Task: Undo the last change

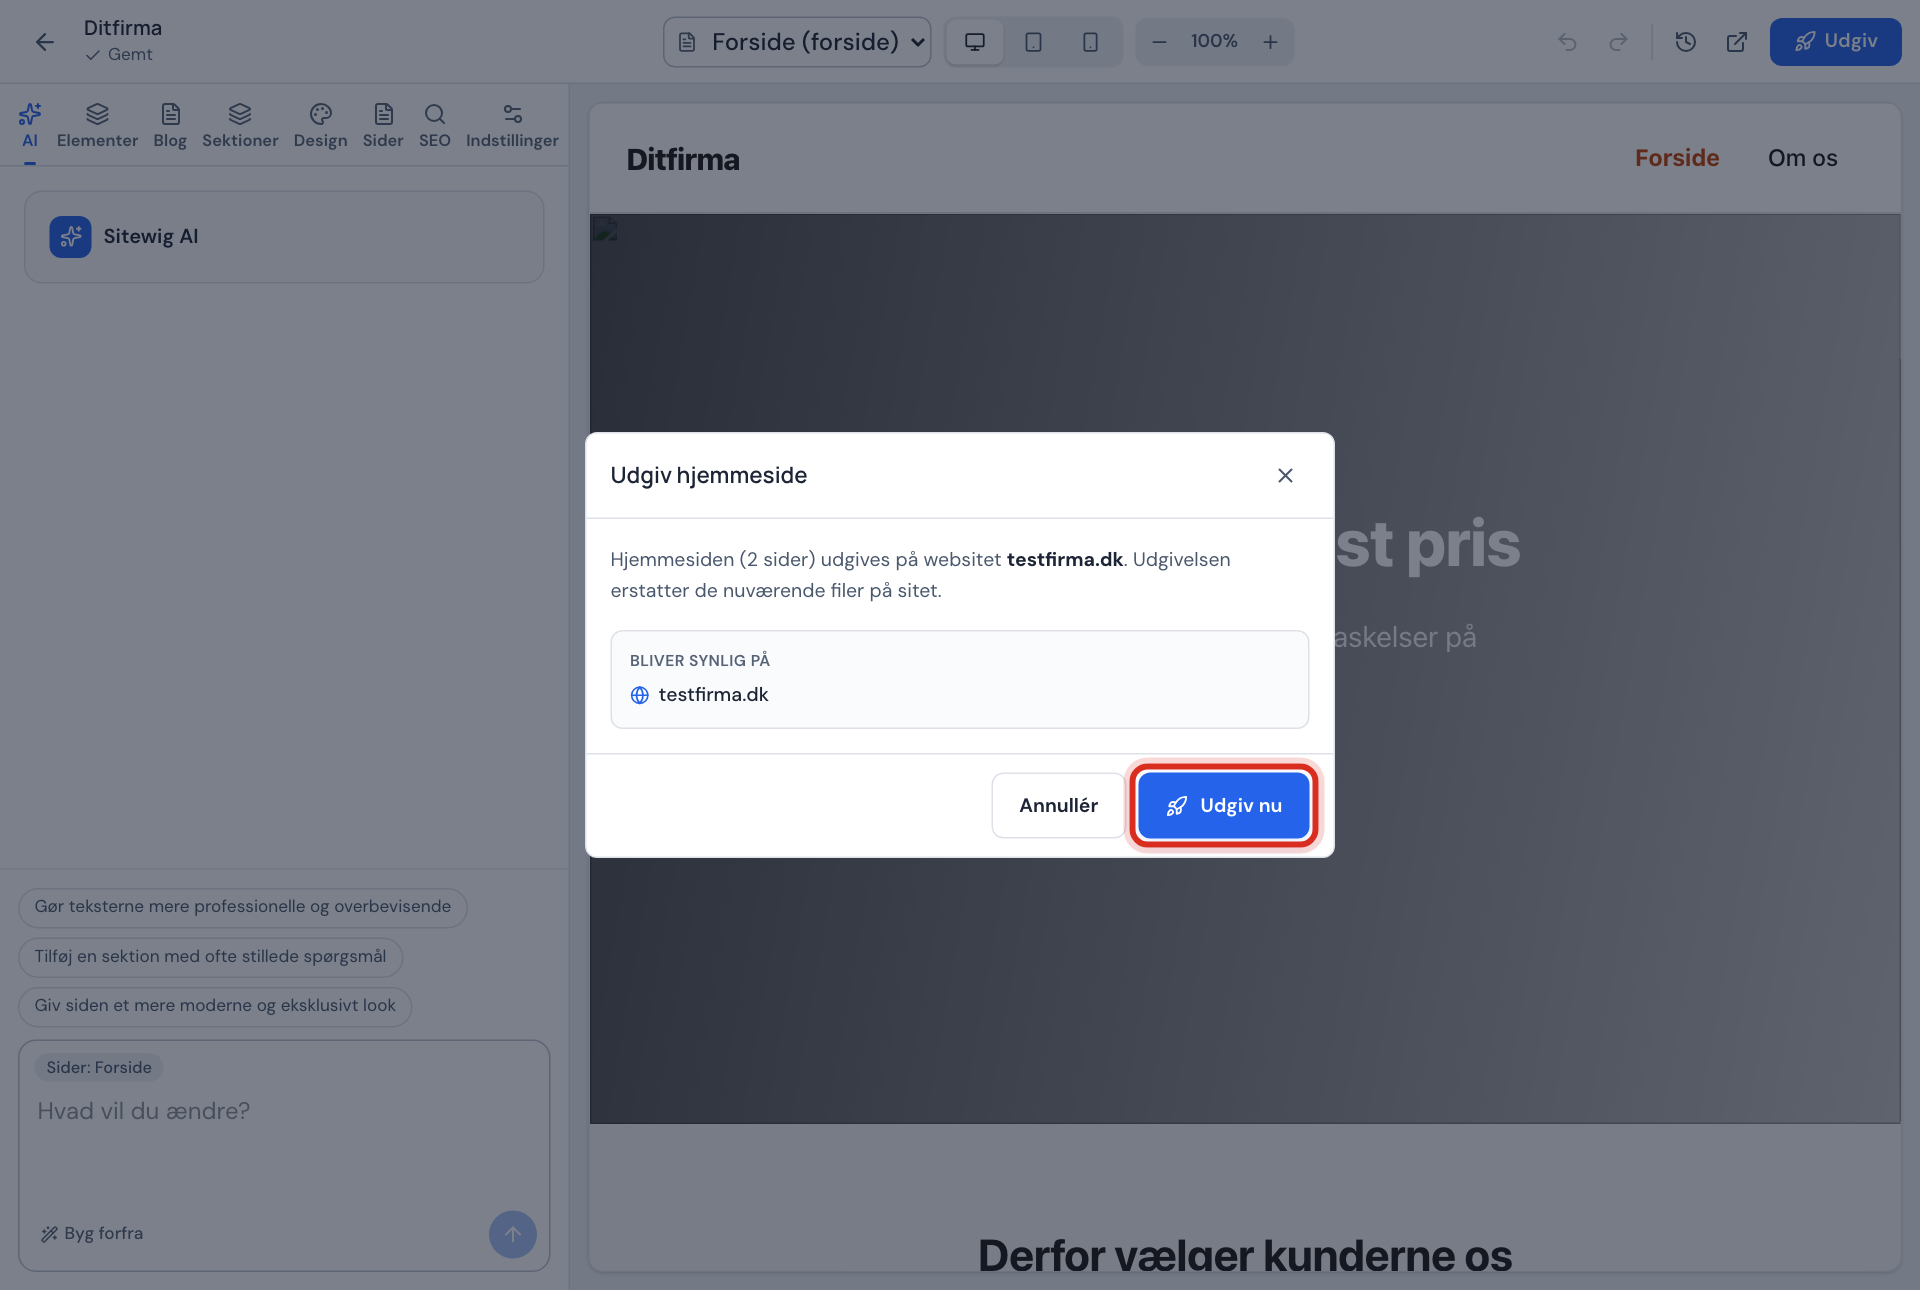Action: coord(1567,42)
